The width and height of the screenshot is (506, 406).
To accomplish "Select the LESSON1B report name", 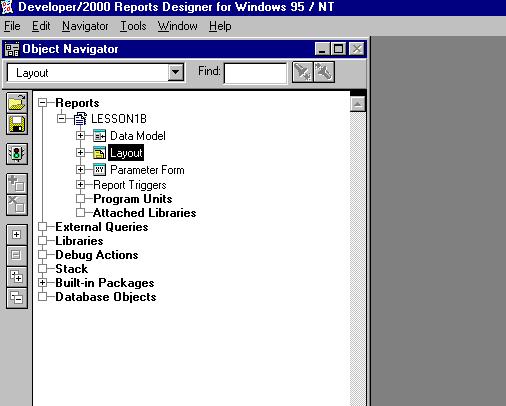I will (x=119, y=119).
